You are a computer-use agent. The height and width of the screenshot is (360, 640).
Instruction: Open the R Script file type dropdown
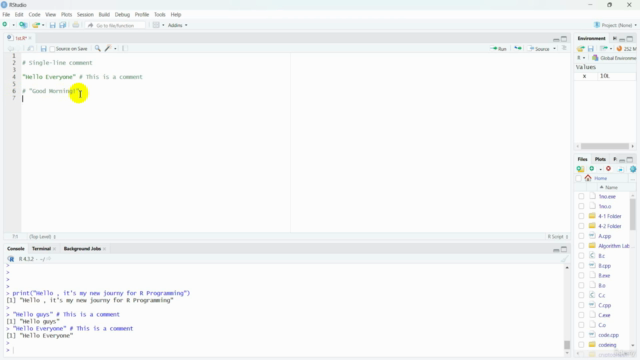point(558,237)
